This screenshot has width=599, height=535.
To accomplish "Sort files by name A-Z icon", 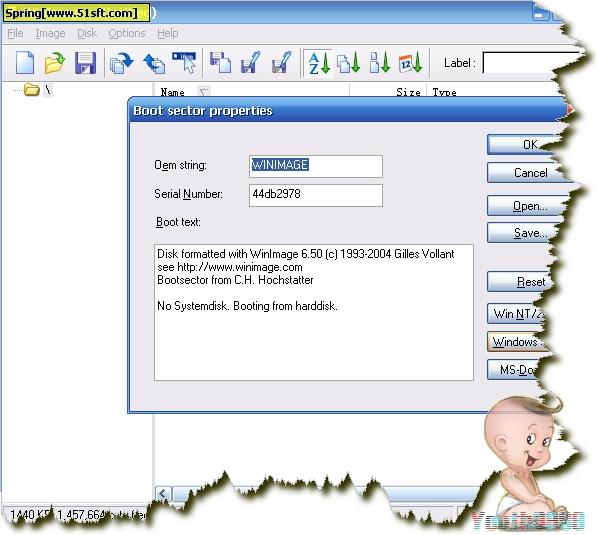I will [x=319, y=63].
